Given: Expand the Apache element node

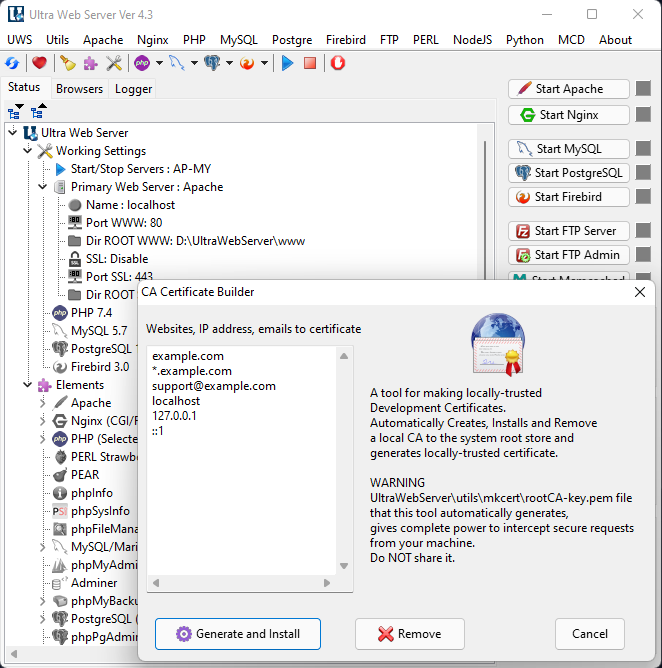Looking at the screenshot, I should (x=43, y=403).
